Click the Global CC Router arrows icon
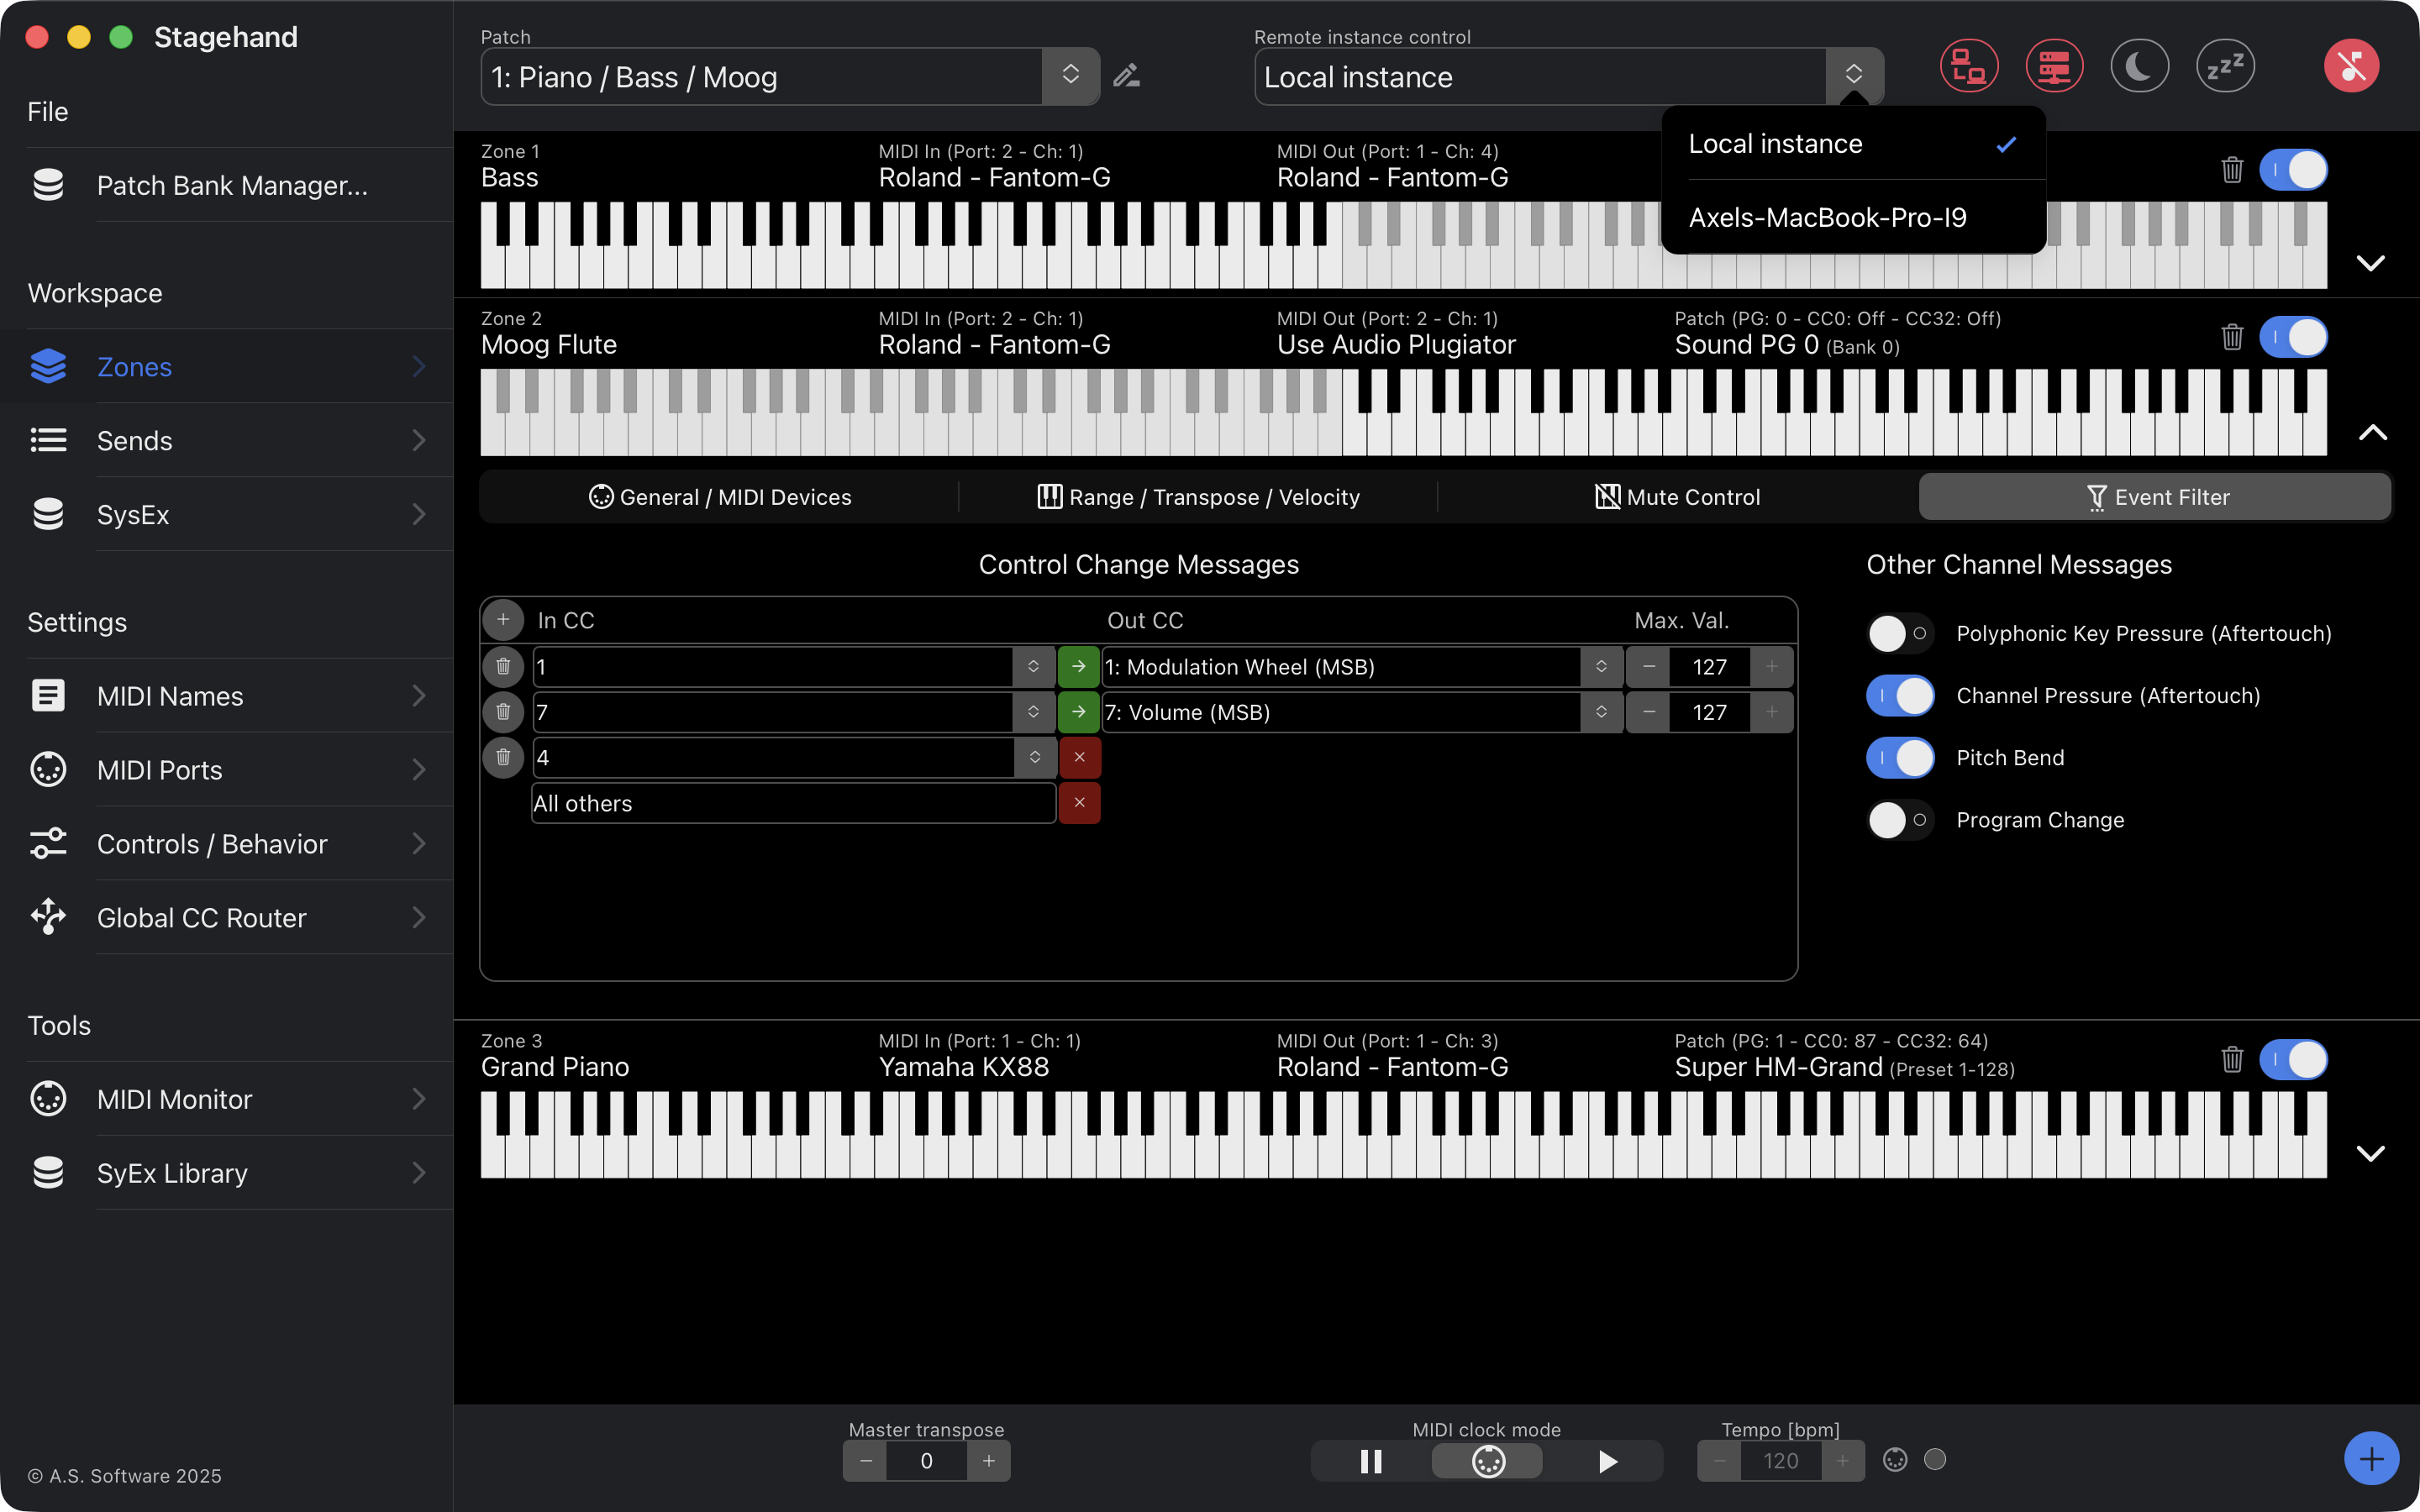This screenshot has height=1512, width=2420. click(x=48, y=917)
